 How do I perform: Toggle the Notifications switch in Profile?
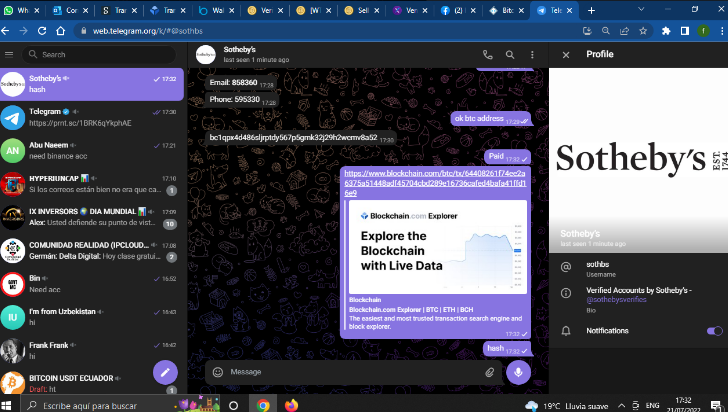pyautogui.click(x=715, y=331)
